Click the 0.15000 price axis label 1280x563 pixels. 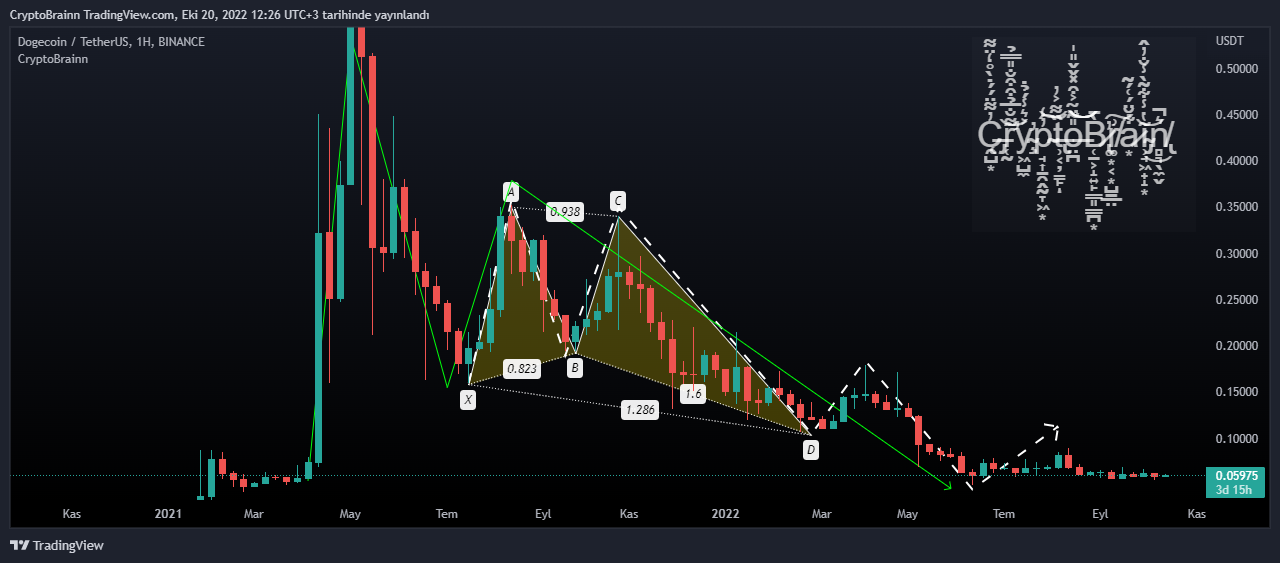1236,392
